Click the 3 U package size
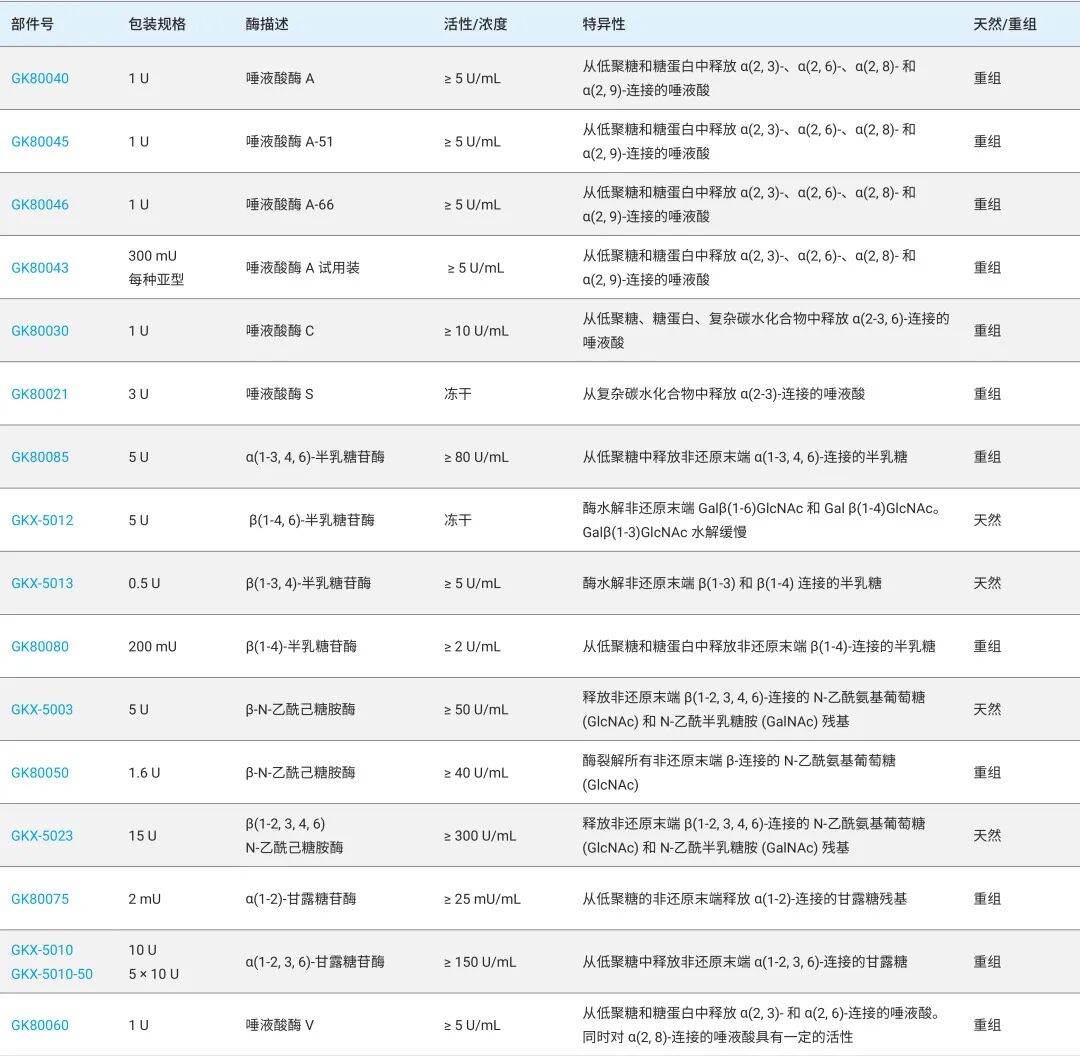Screen dimensions: 1080x1056 [138, 394]
